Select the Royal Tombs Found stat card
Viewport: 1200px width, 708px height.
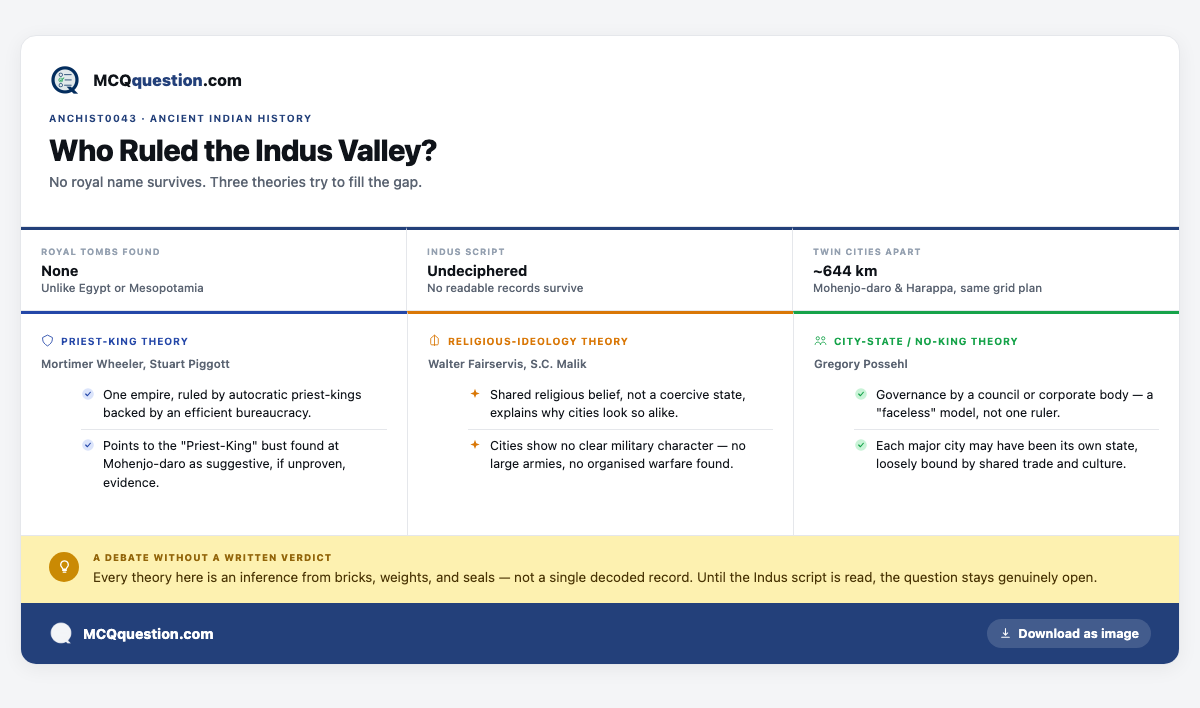[x=214, y=271]
